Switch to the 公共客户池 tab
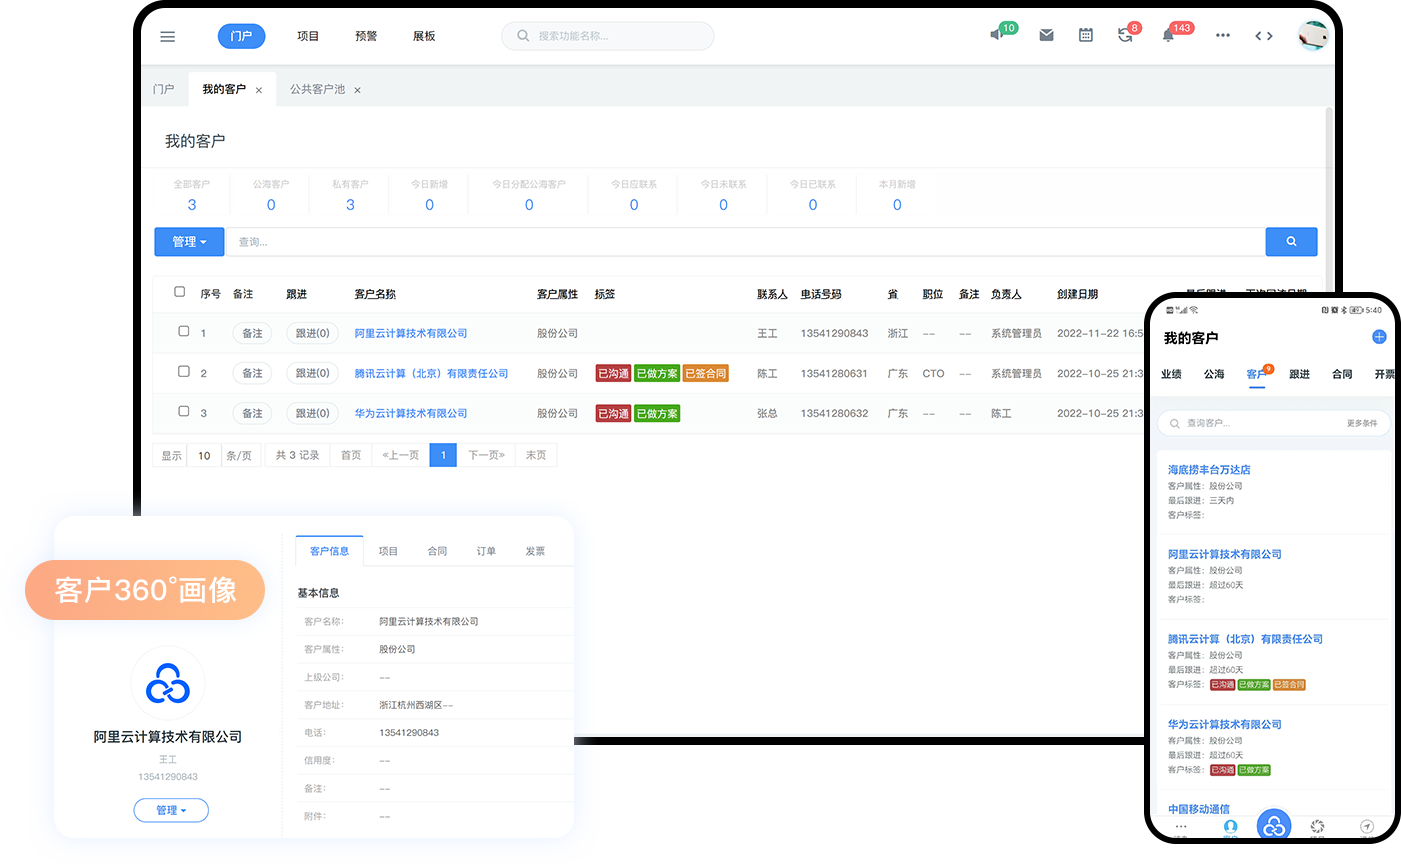The image size is (1401, 864). coord(317,89)
